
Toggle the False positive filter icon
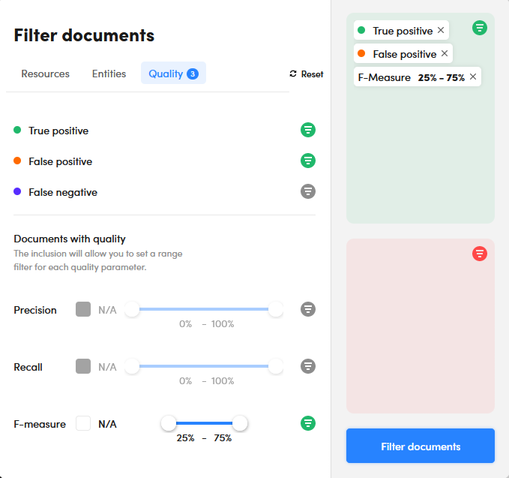[308, 161]
